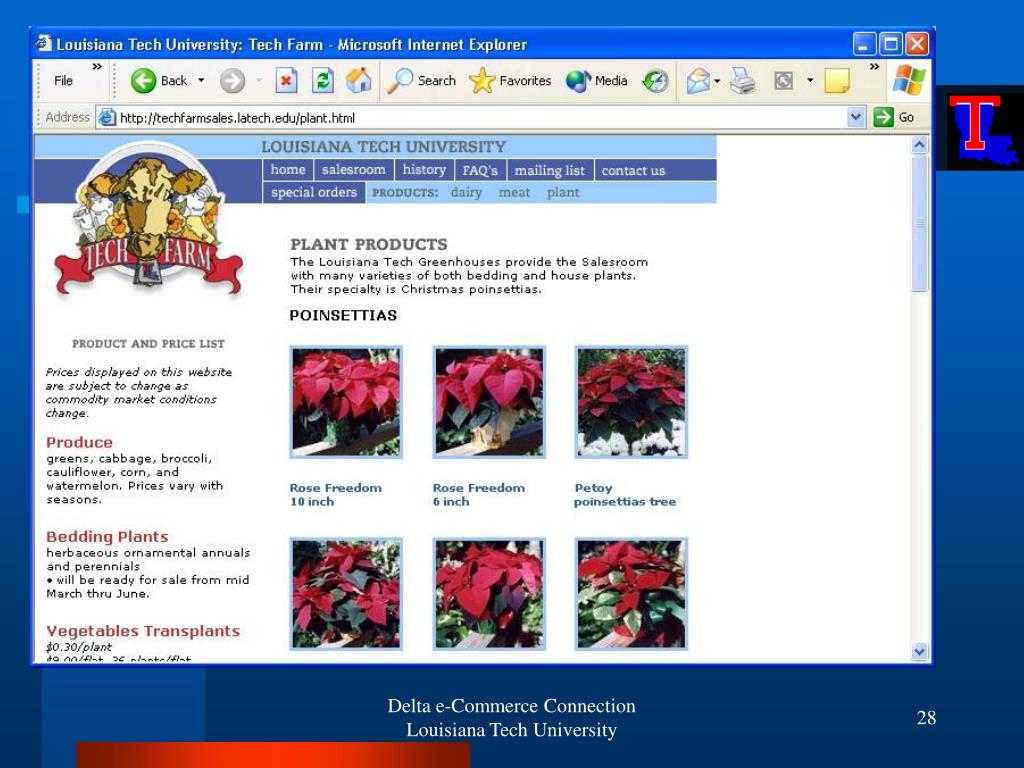The width and height of the screenshot is (1024, 768).
Task: Open the home navigation tab
Action: click(288, 170)
